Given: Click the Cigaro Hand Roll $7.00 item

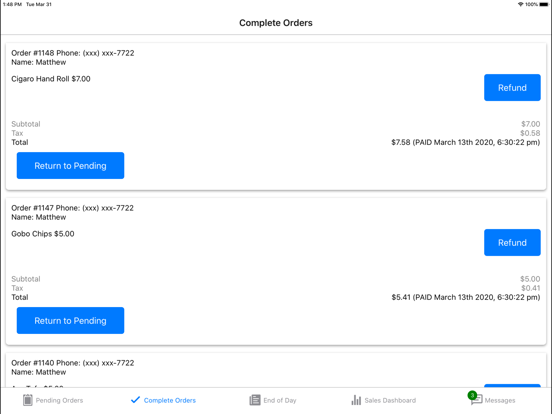Looking at the screenshot, I should (51, 79).
